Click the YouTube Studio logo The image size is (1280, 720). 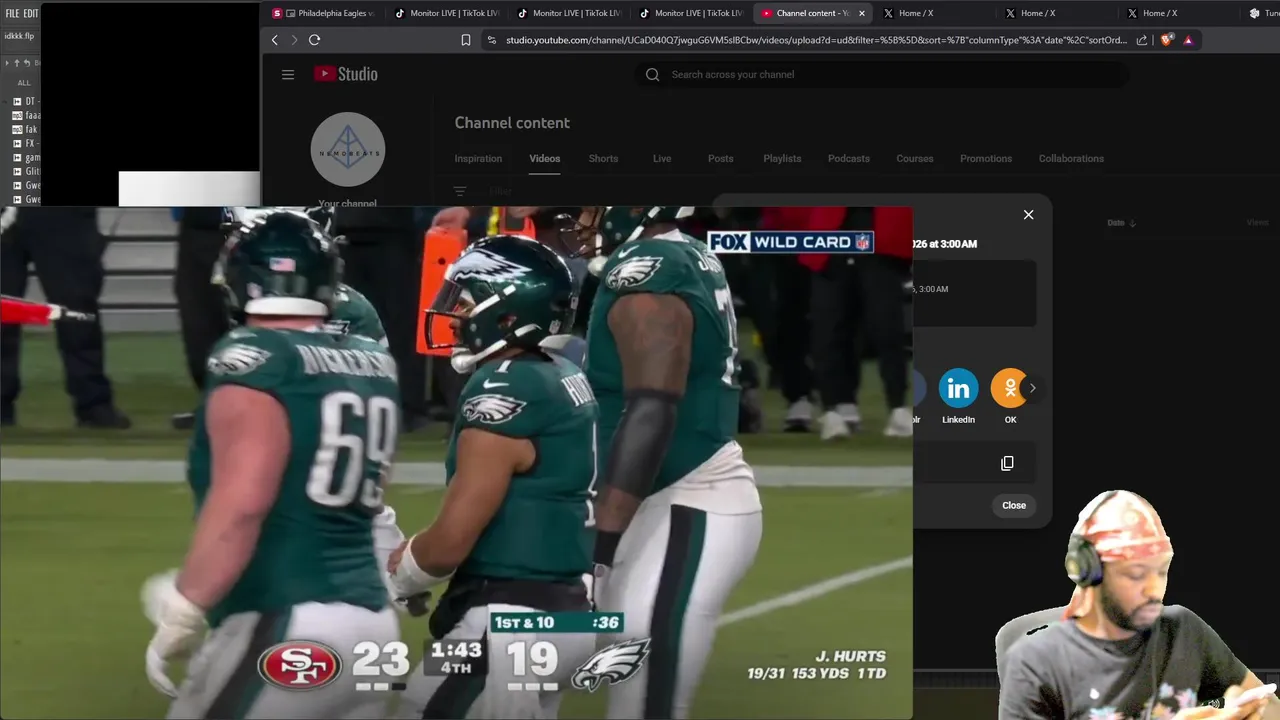click(x=346, y=74)
